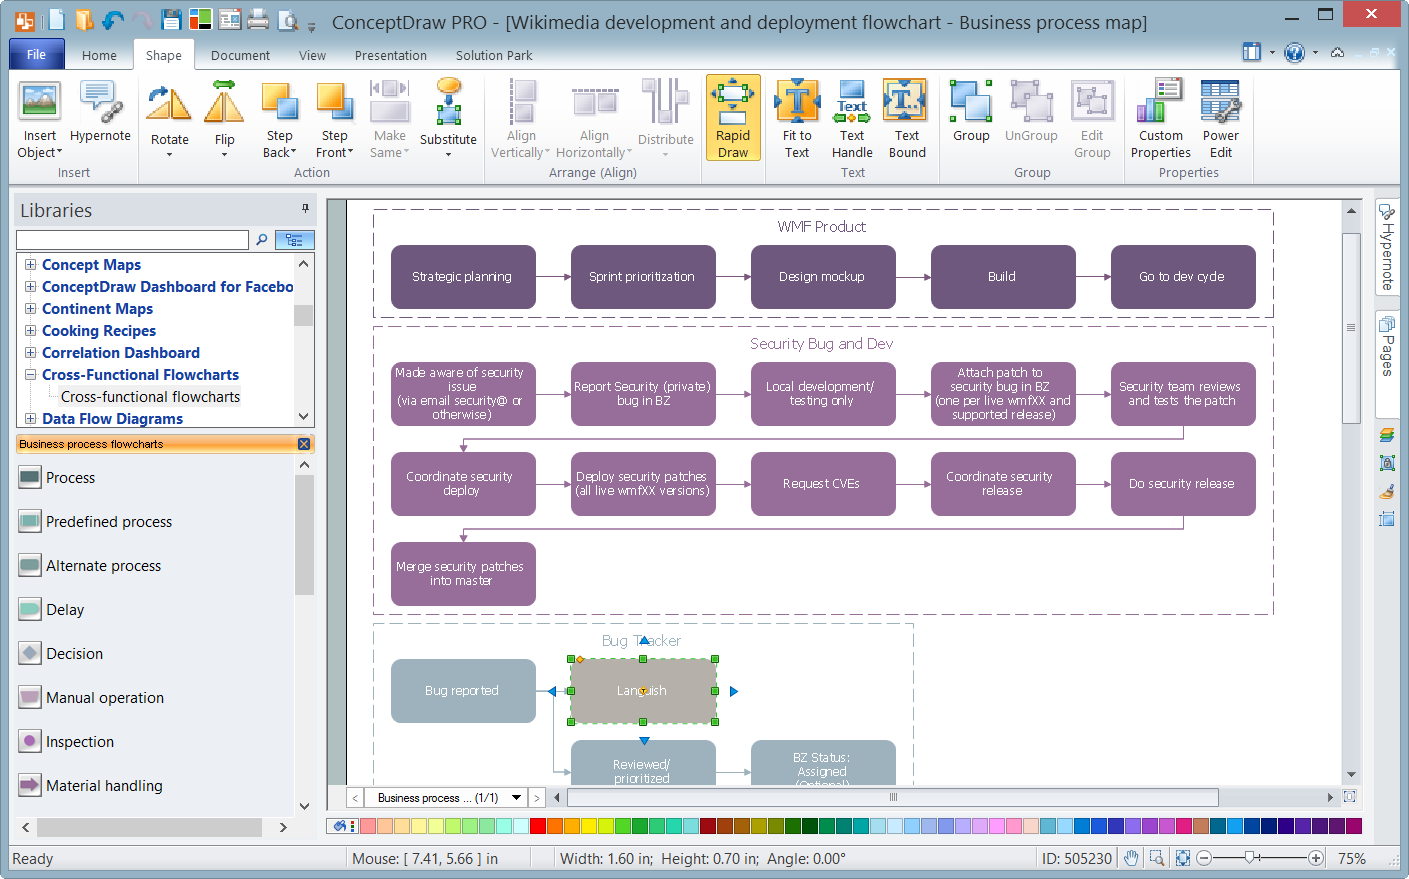1409x879 pixels.
Task: Open Print Preview from the quick access toolbar
Action: [x=288, y=20]
